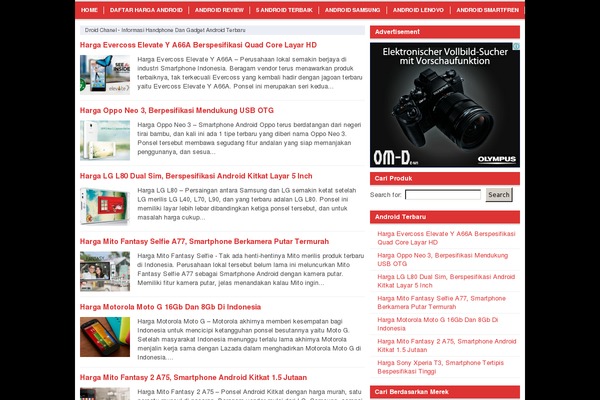The height and width of the screenshot is (400, 600).
Task: Open sidebar link Mito Fantasy 2 A75
Action: [447, 345]
